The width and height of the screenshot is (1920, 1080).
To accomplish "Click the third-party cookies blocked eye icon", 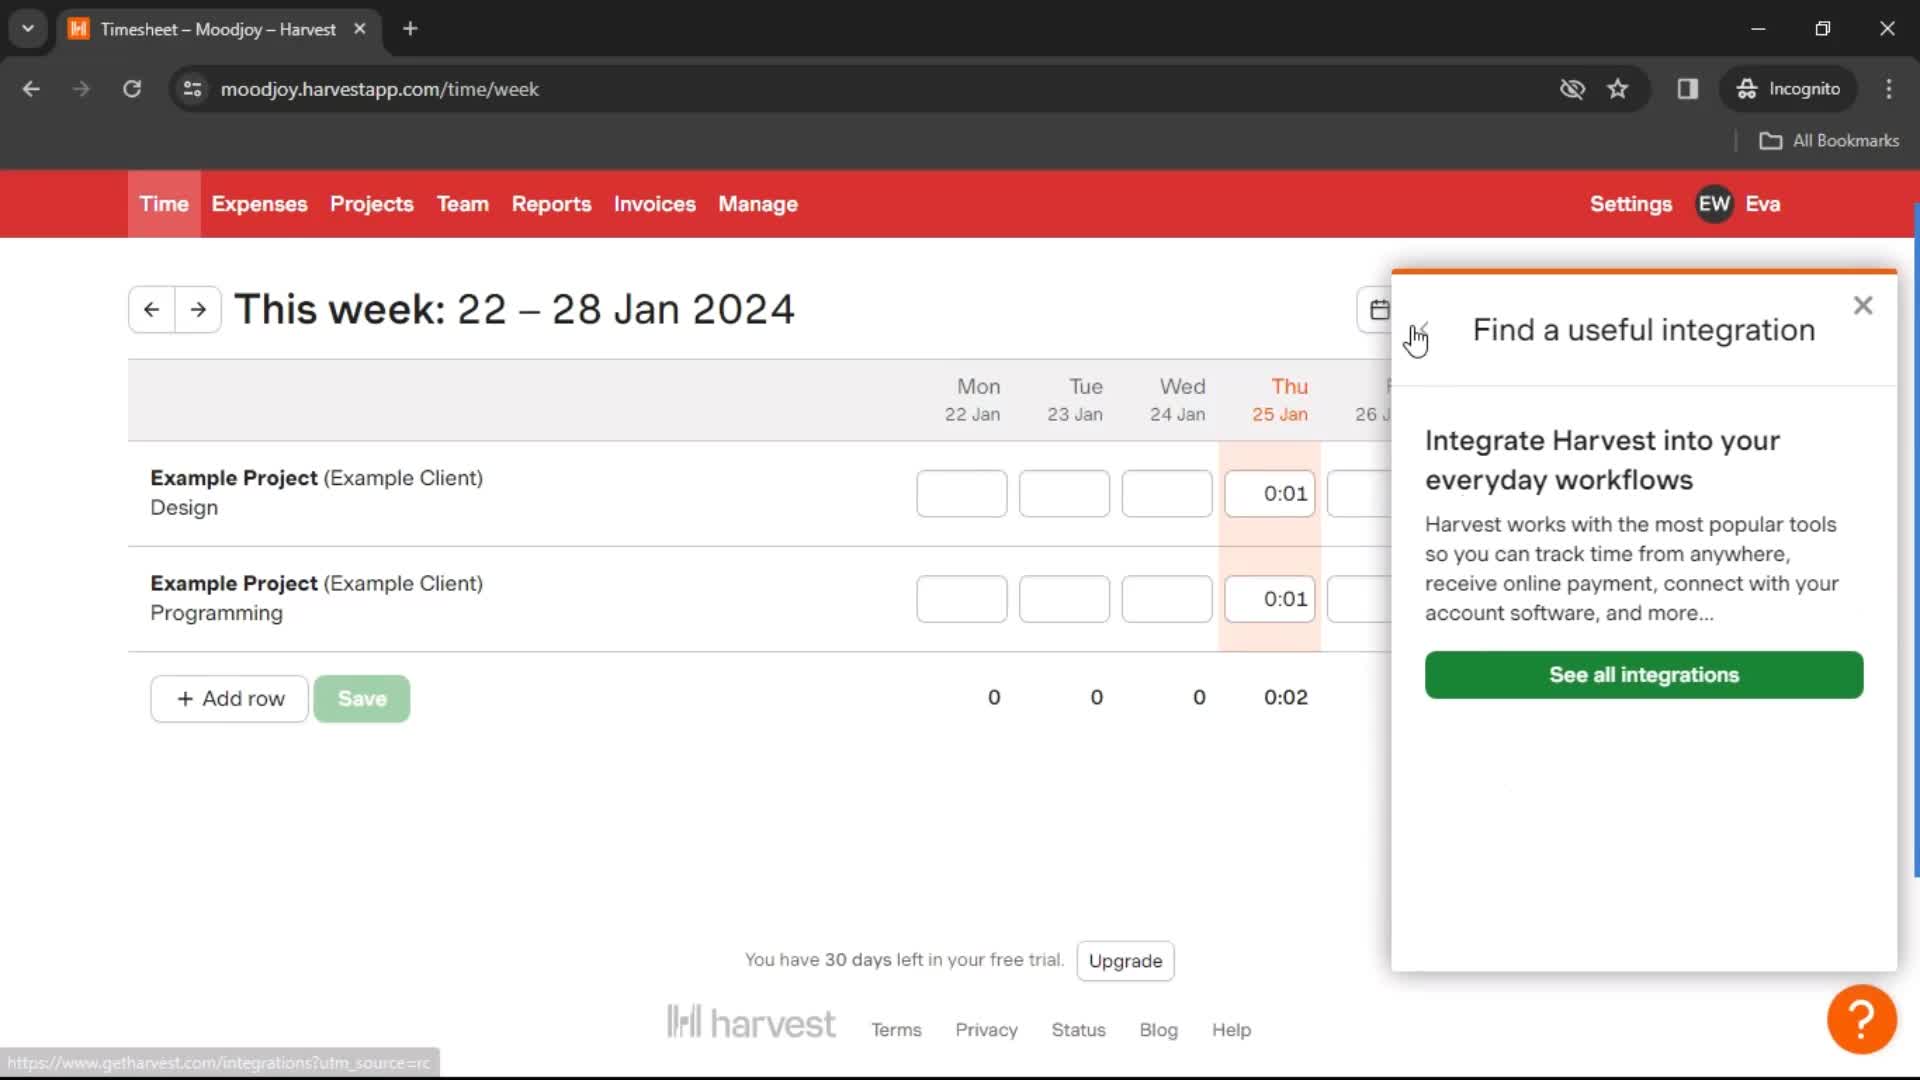I will point(1572,89).
